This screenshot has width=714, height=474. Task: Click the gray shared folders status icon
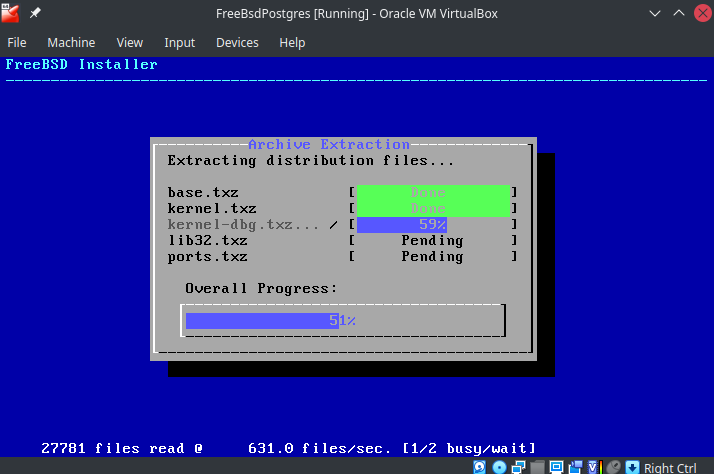coord(537,467)
